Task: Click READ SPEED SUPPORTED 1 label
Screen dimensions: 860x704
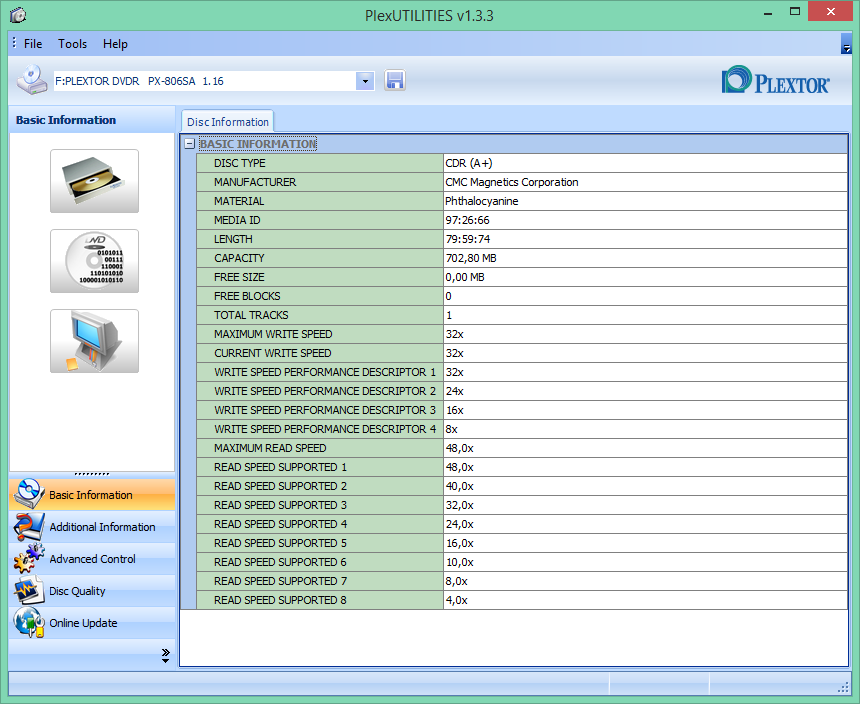Action: [x=280, y=467]
